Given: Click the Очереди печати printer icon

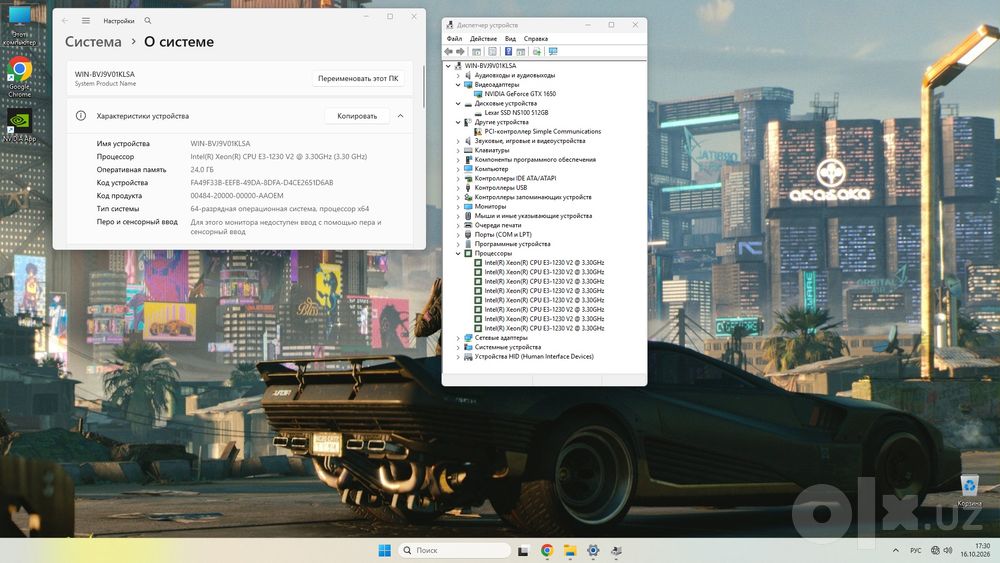Looking at the screenshot, I should (468, 225).
